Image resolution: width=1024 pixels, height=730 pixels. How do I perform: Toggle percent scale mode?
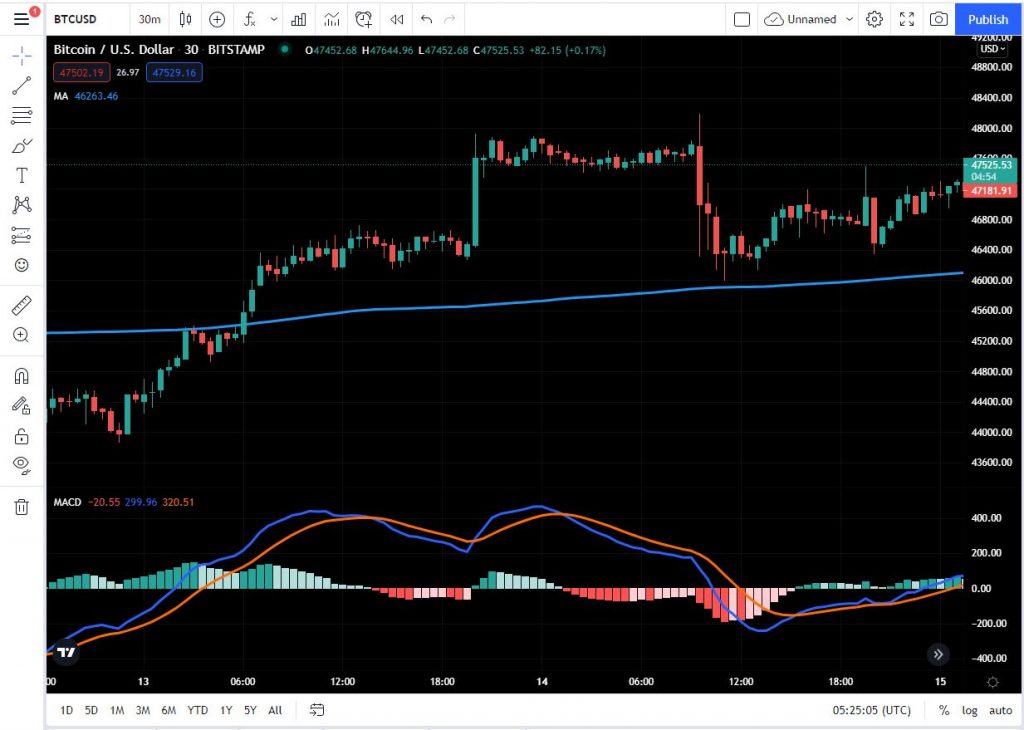point(944,710)
